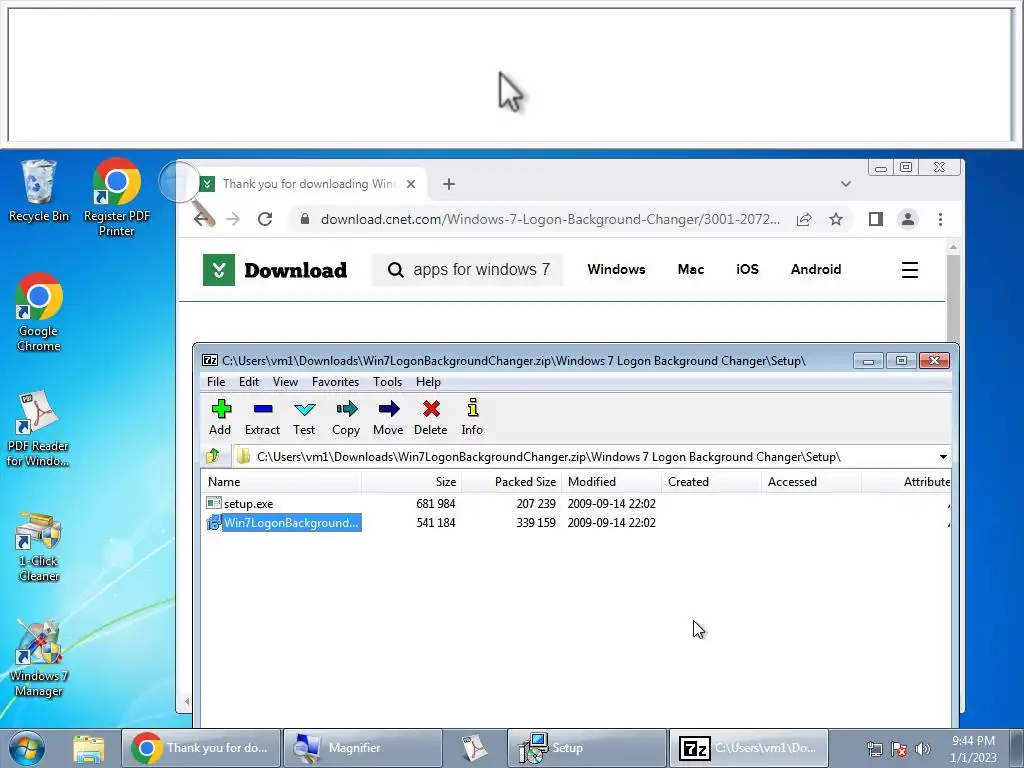Image resolution: width=1024 pixels, height=768 pixels.
Task: Go to Android category link
Action: (816, 270)
